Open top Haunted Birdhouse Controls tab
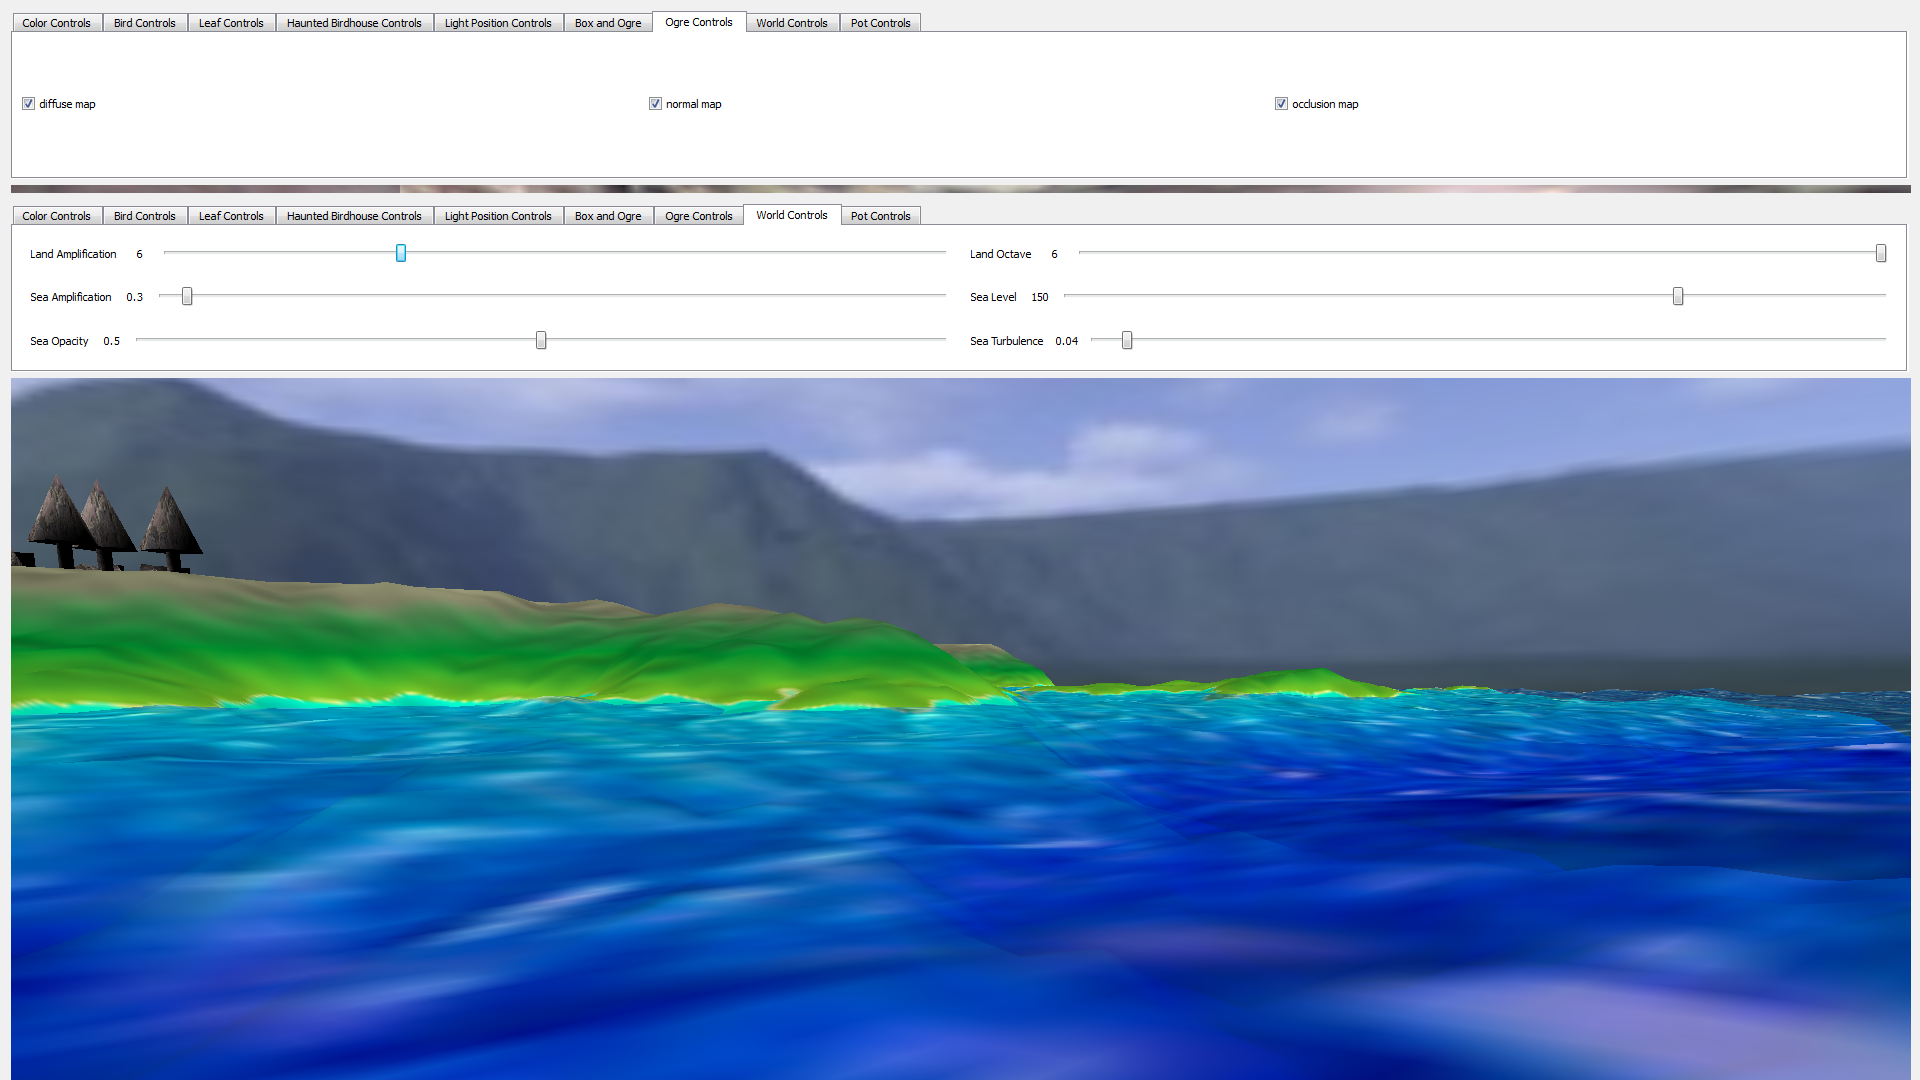1920x1080 pixels. tap(354, 23)
